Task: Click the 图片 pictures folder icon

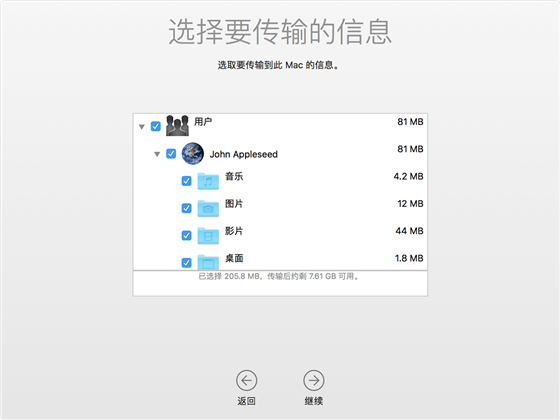Action: 208,209
